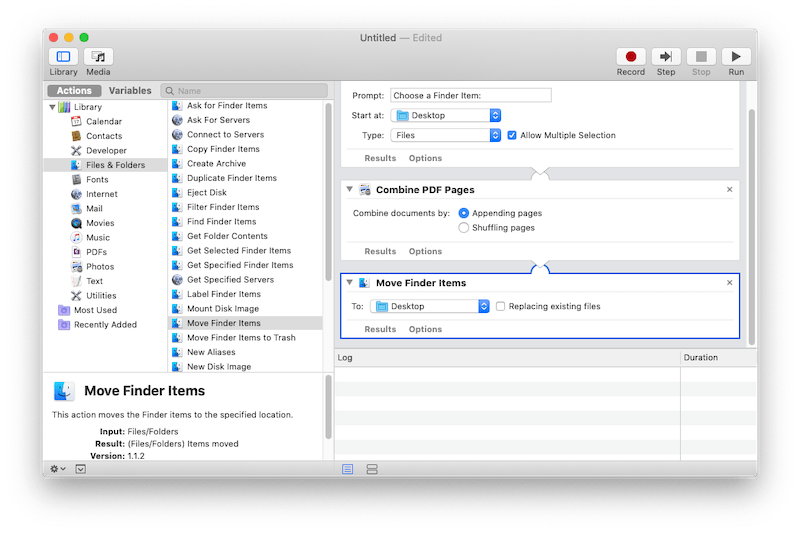The height and width of the screenshot is (533, 800).
Task: Select Files & Folders category
Action: click(106, 165)
